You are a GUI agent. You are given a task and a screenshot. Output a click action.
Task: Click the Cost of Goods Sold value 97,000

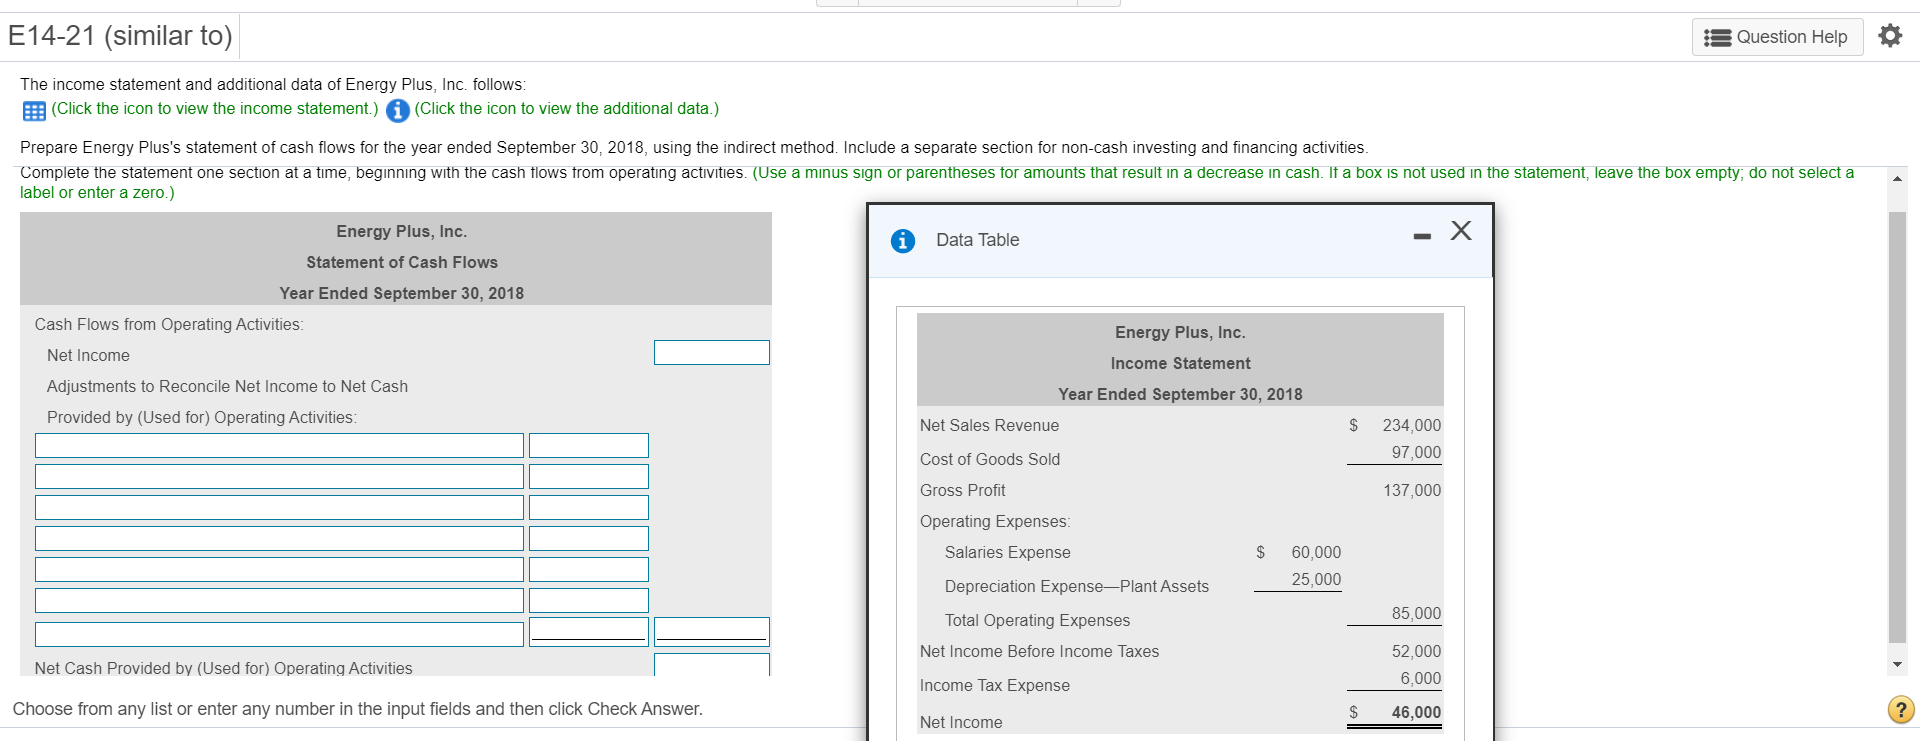click(x=1416, y=452)
